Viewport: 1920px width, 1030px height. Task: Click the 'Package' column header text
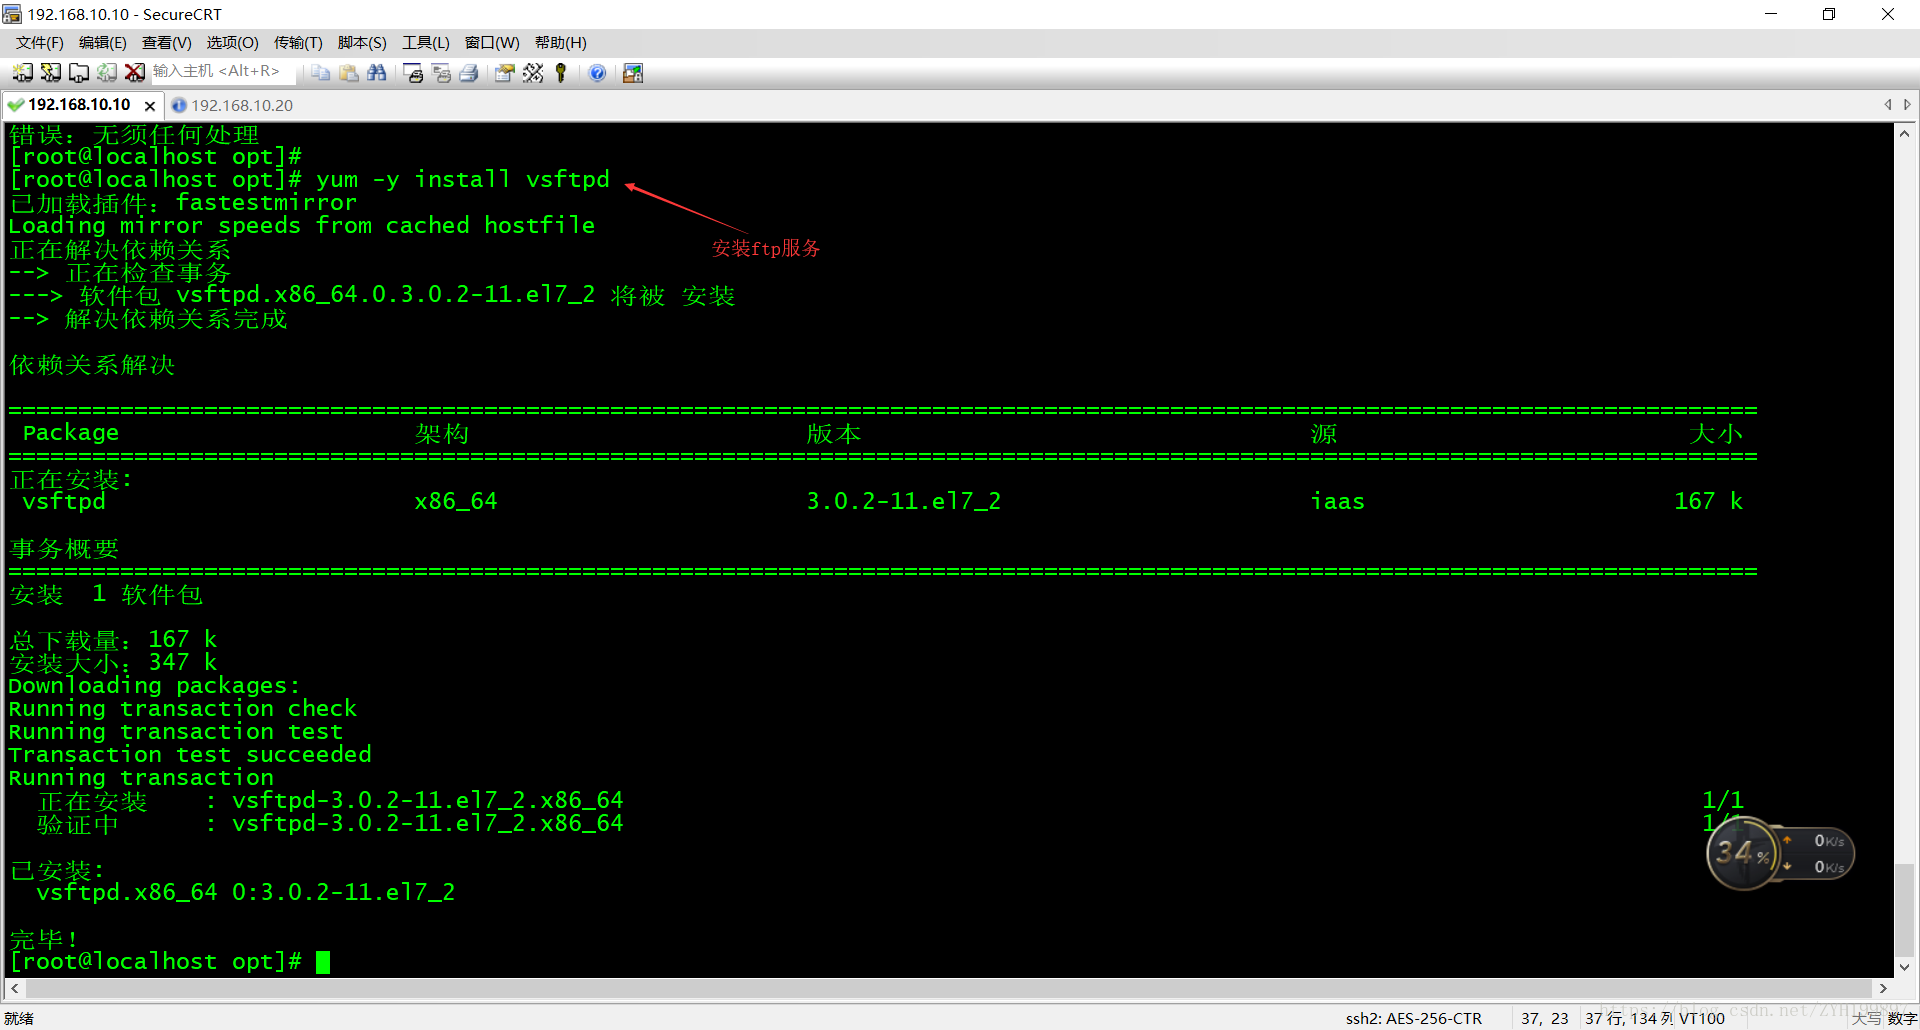click(71, 433)
